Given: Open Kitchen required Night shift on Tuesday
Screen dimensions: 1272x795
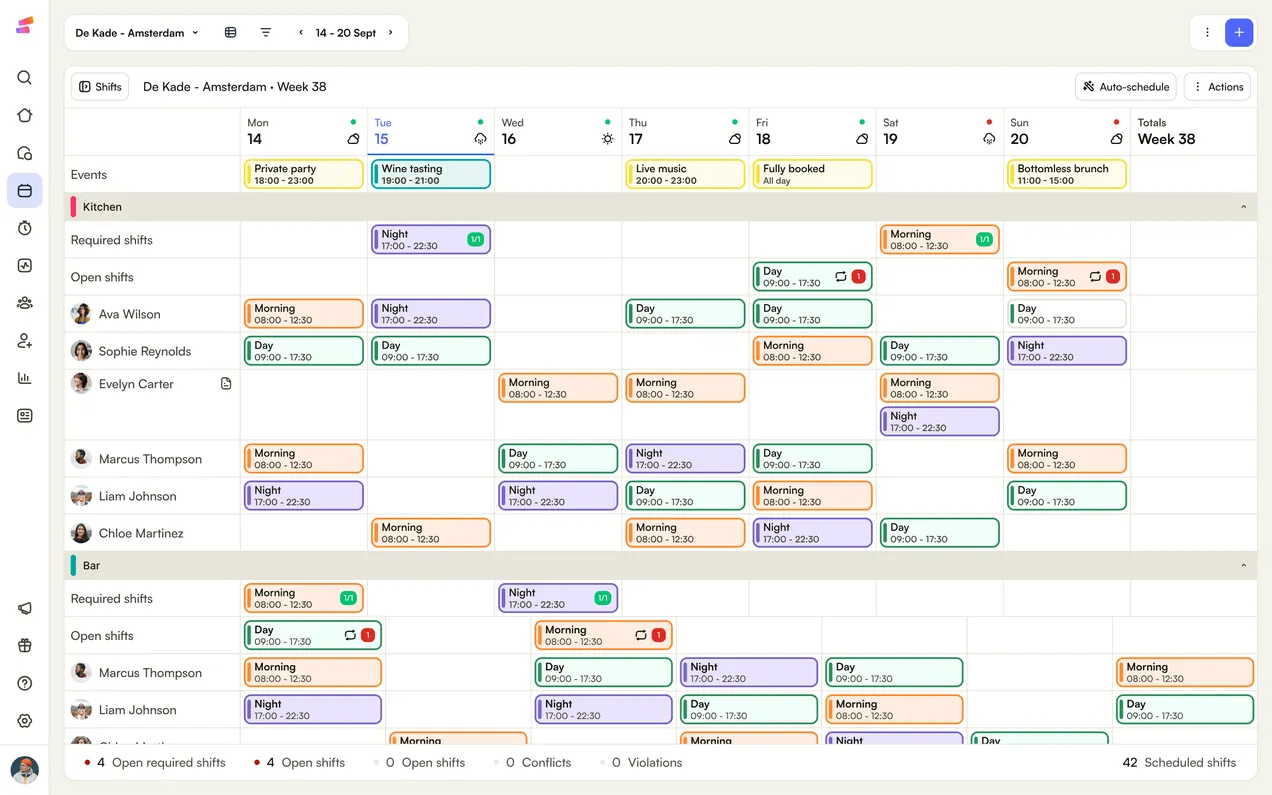Looking at the screenshot, I should tap(431, 240).
